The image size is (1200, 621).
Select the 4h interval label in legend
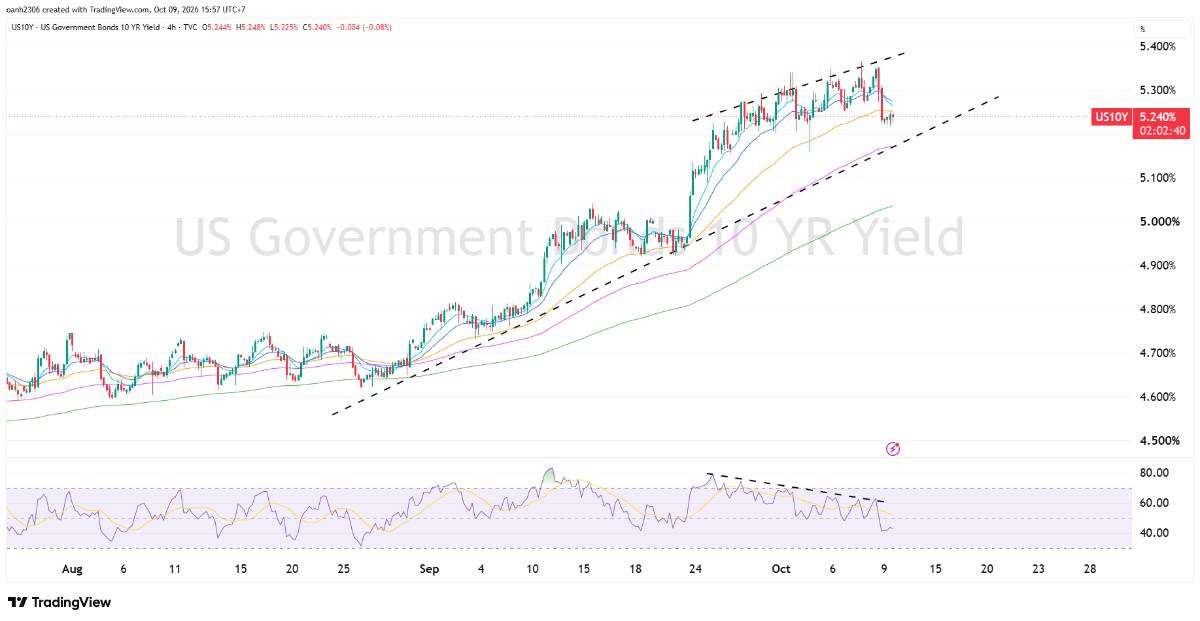pos(170,27)
